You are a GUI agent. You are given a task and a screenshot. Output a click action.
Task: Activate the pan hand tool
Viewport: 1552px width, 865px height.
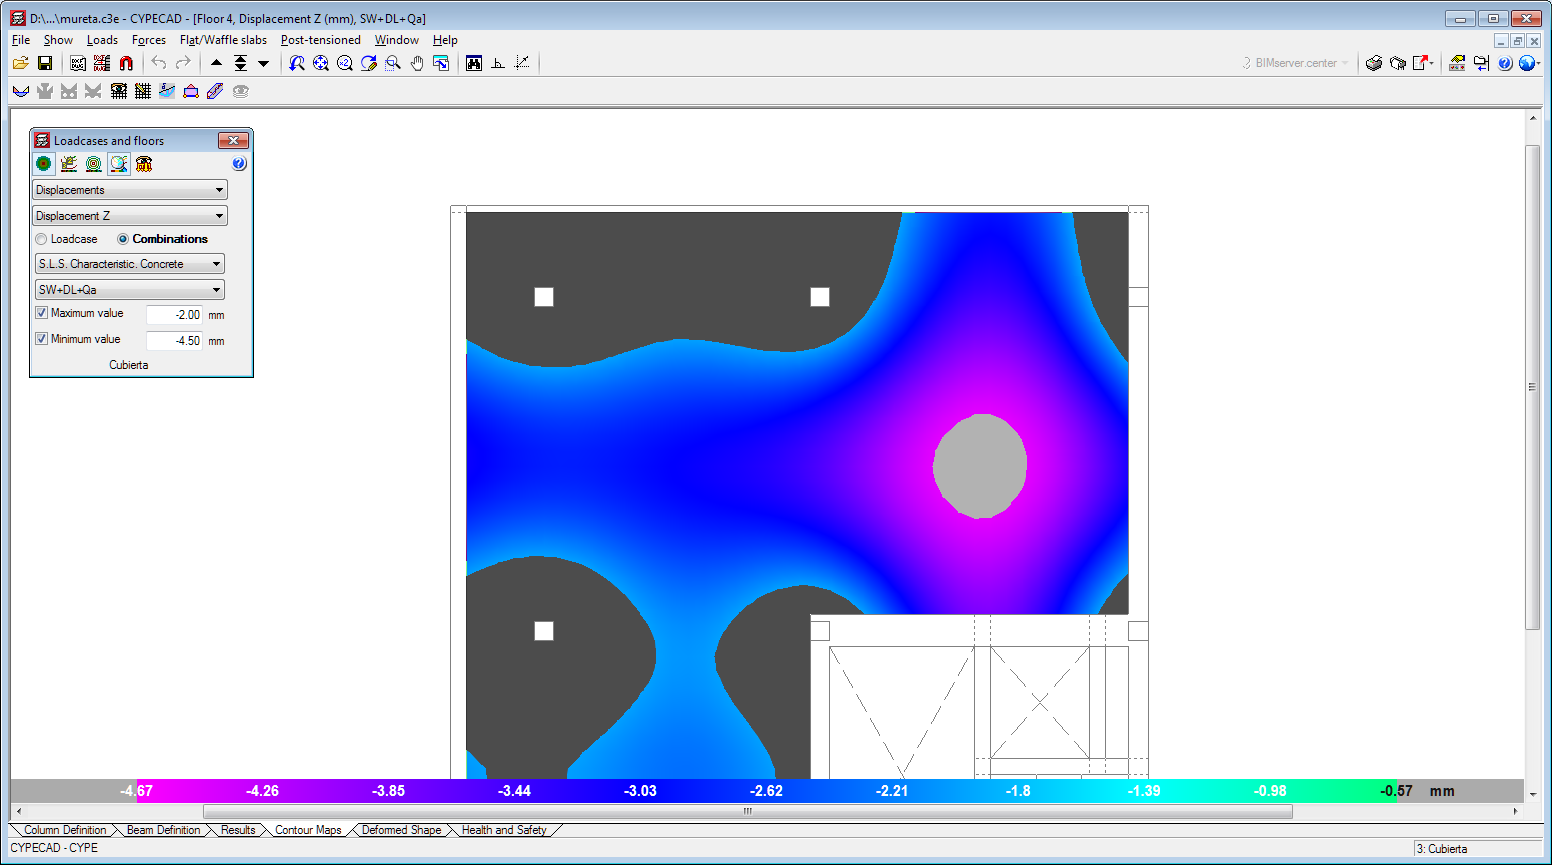tap(416, 63)
